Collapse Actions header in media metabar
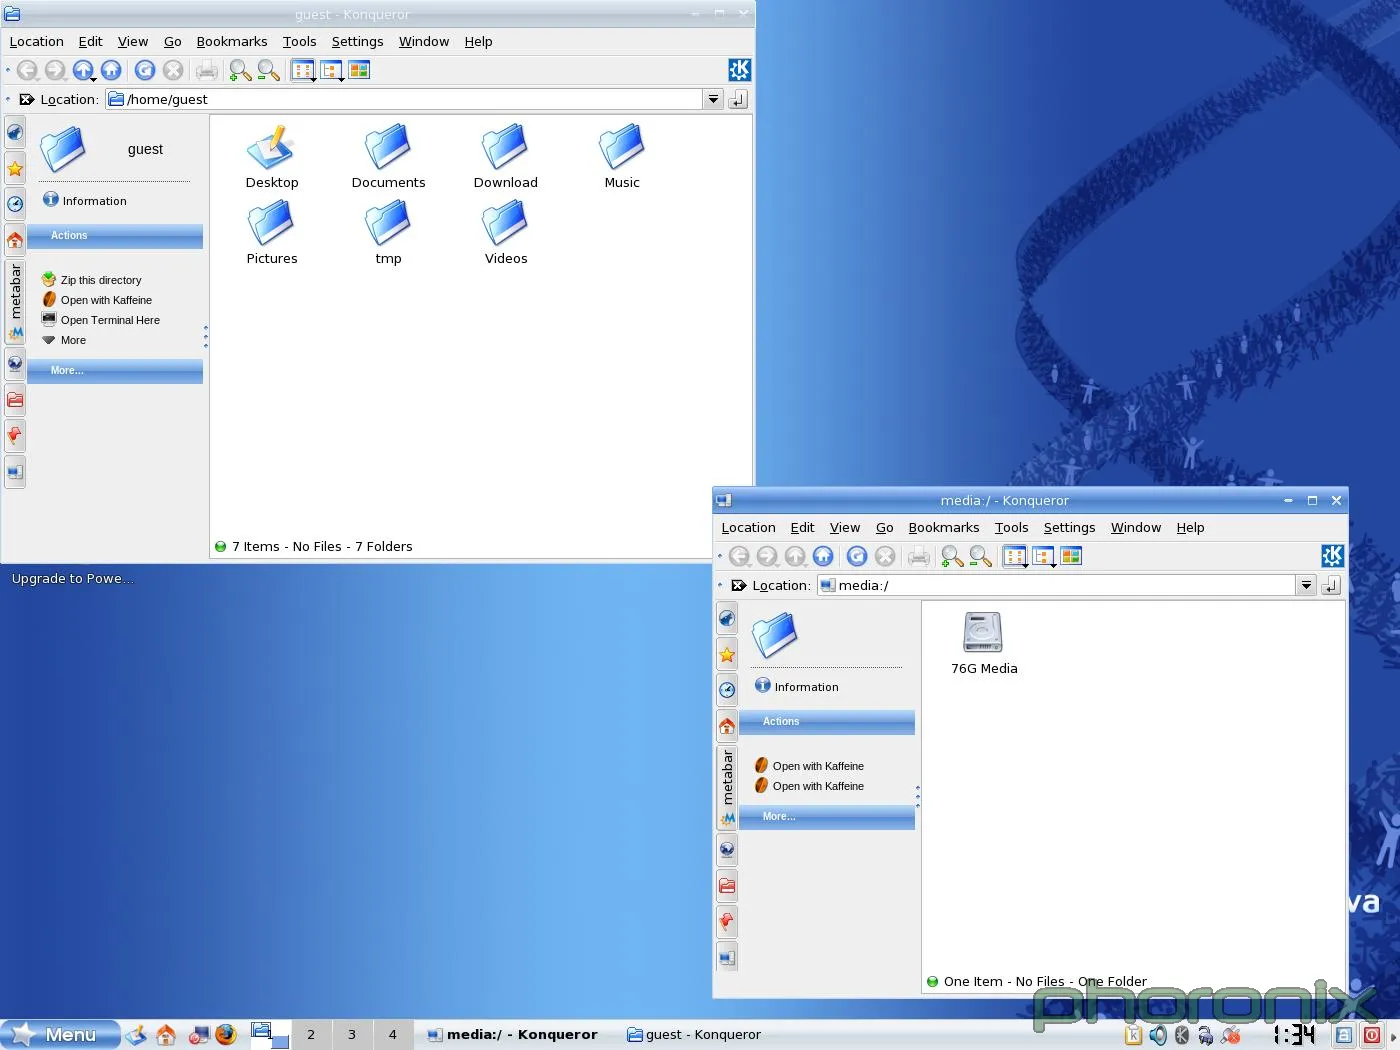Screen dimensions: 1400x1050 [826, 722]
